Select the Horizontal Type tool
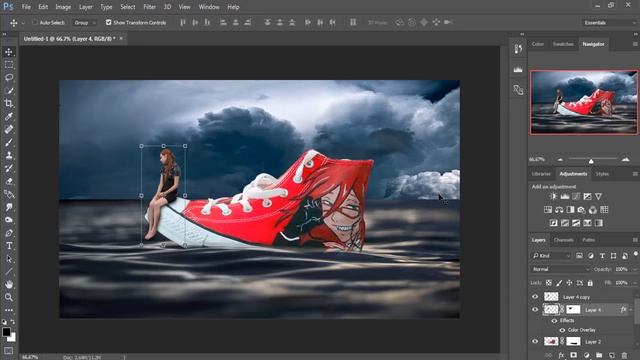Image resolution: width=640 pixels, height=360 pixels. [x=9, y=246]
